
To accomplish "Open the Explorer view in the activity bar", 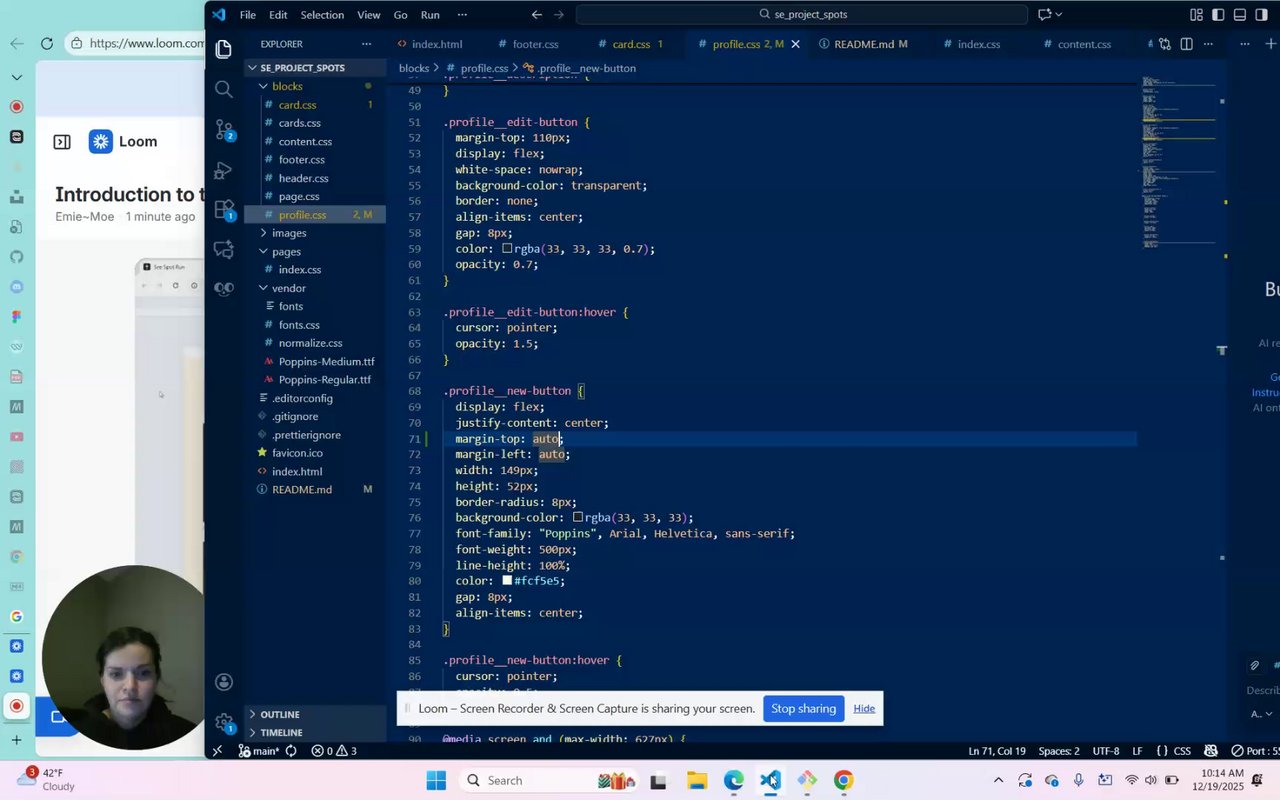I will click(224, 49).
